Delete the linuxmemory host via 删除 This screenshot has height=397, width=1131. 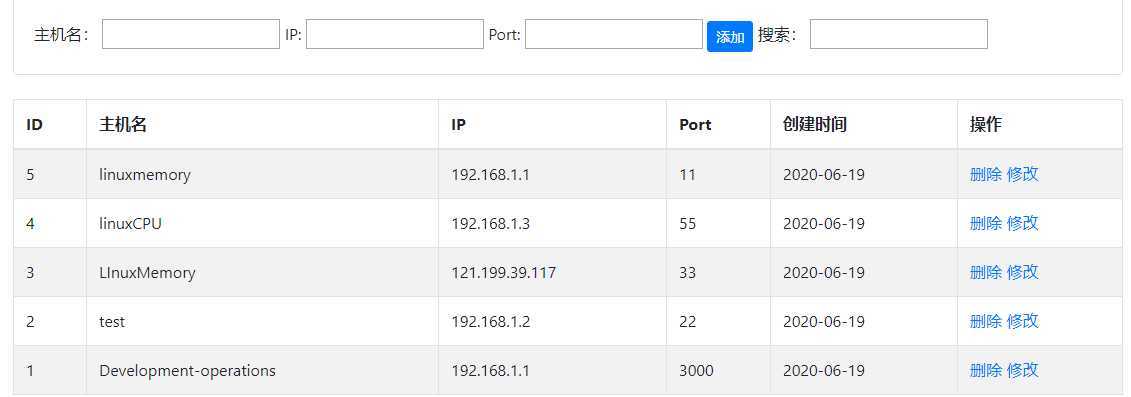(986, 174)
